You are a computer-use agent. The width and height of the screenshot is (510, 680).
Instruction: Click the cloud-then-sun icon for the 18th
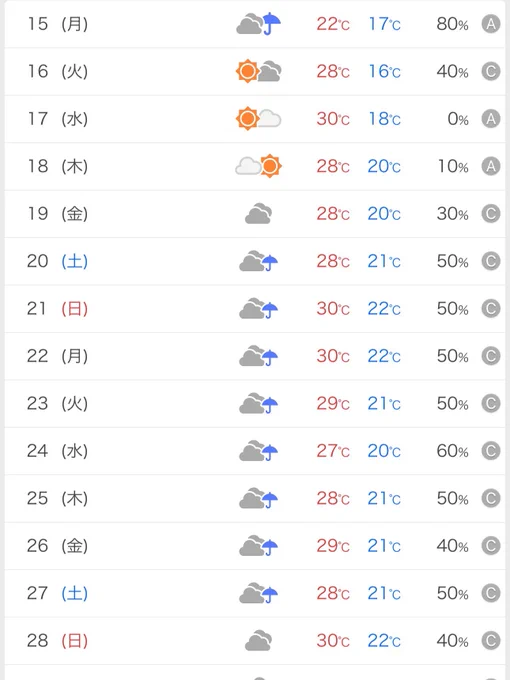click(x=258, y=166)
